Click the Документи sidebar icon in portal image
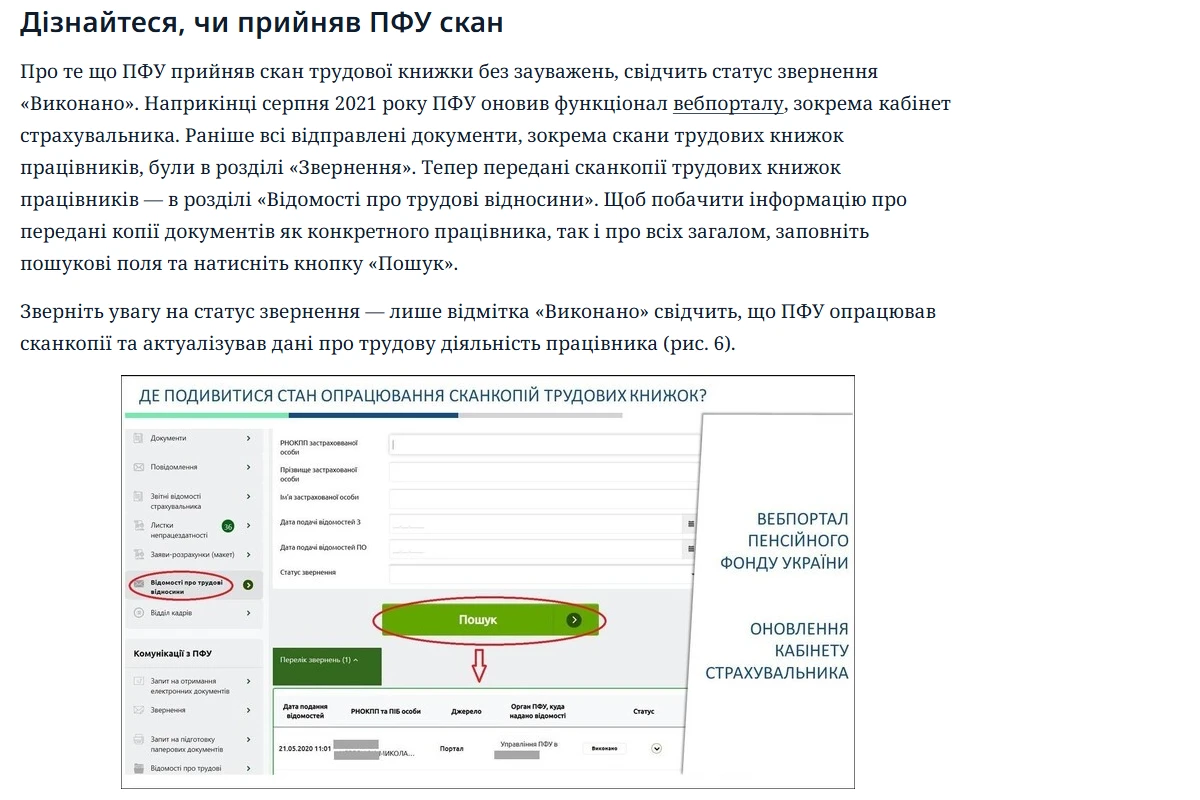Screen dimensions: 1200x800 (139, 439)
